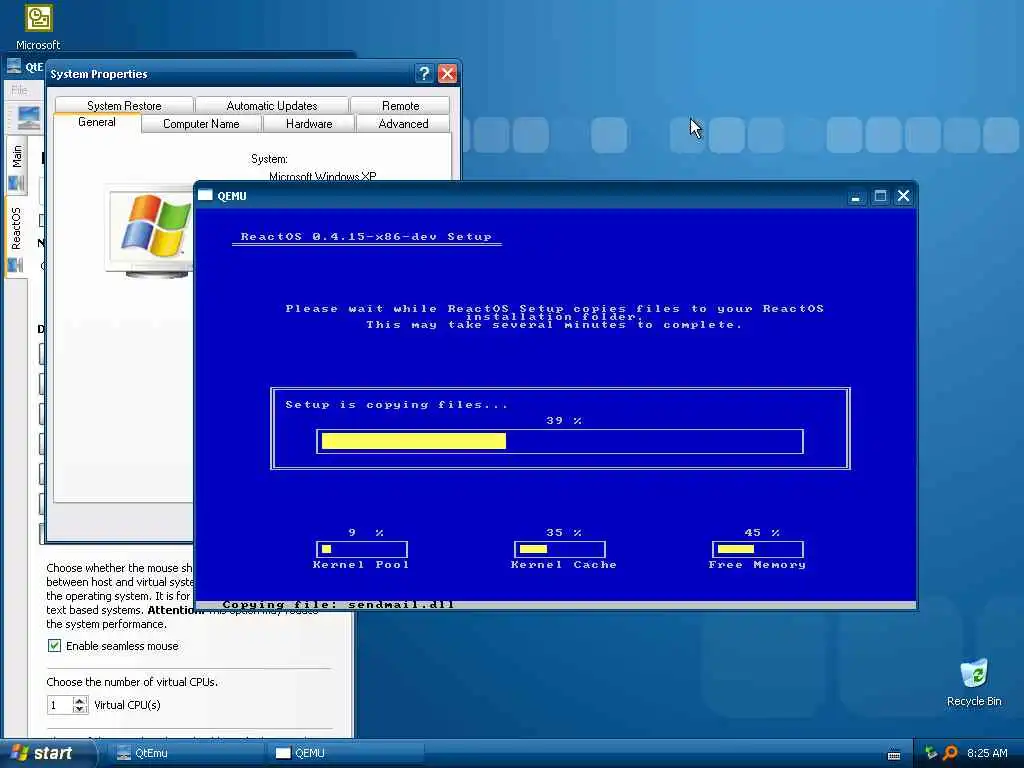Screen dimensions: 1024x768
Task: Click the setup file copying progress bar
Action: point(560,441)
